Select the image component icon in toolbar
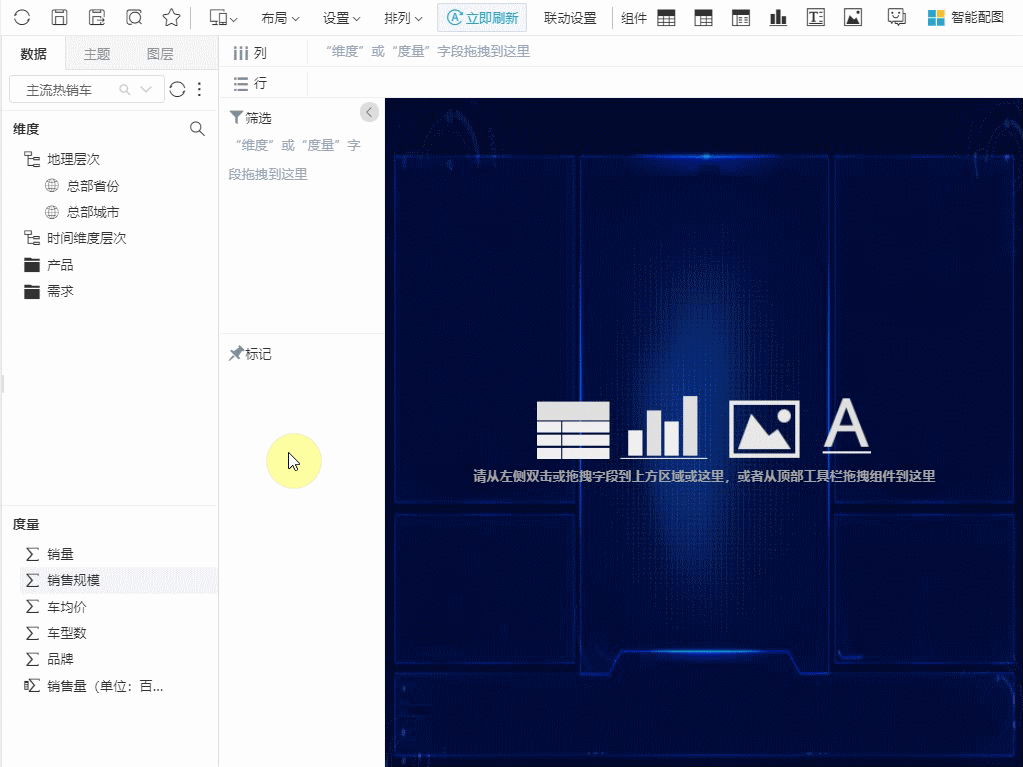The height and width of the screenshot is (767, 1023). pos(852,18)
